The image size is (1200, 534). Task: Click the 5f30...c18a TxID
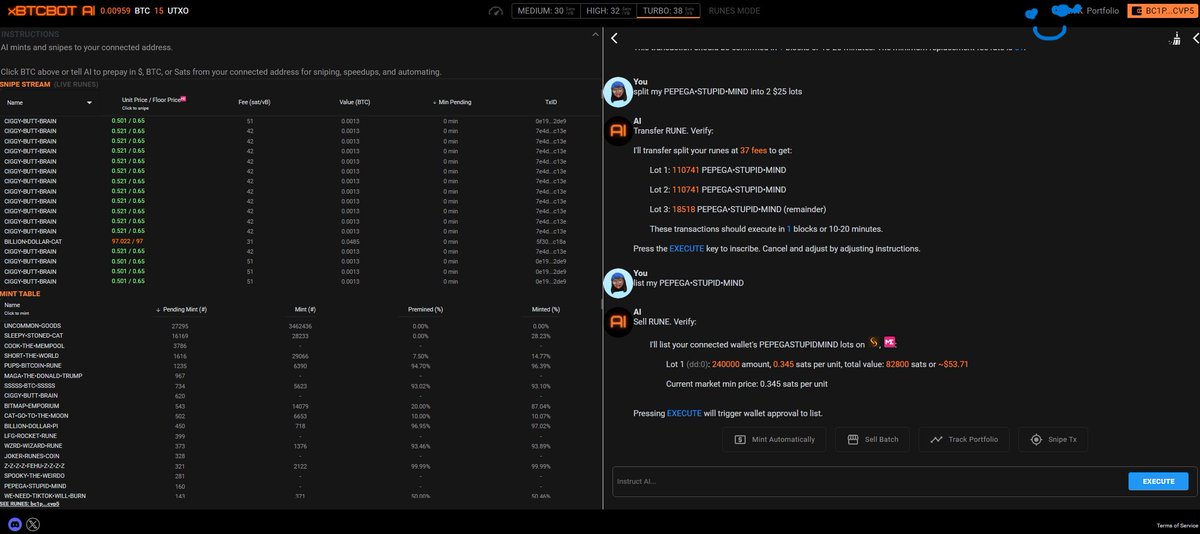(551, 241)
